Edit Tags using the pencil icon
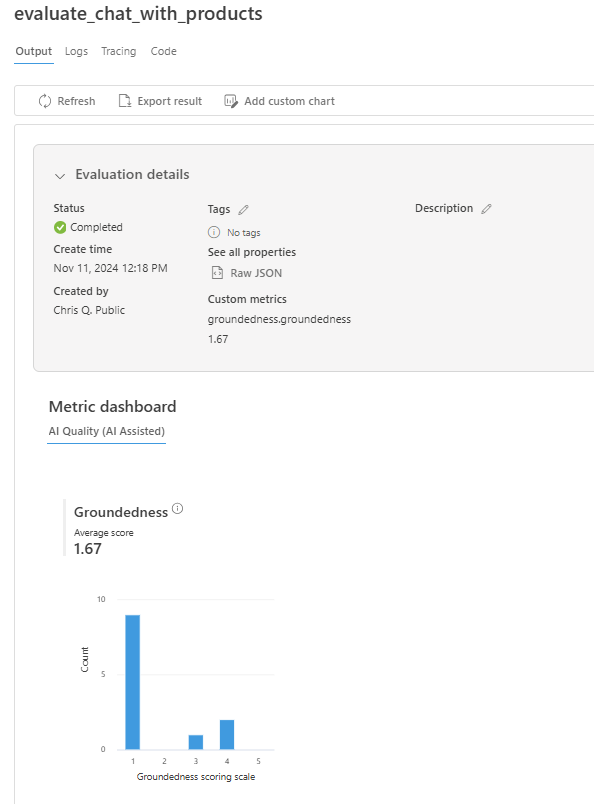This screenshot has width=594, height=804. tap(243, 209)
